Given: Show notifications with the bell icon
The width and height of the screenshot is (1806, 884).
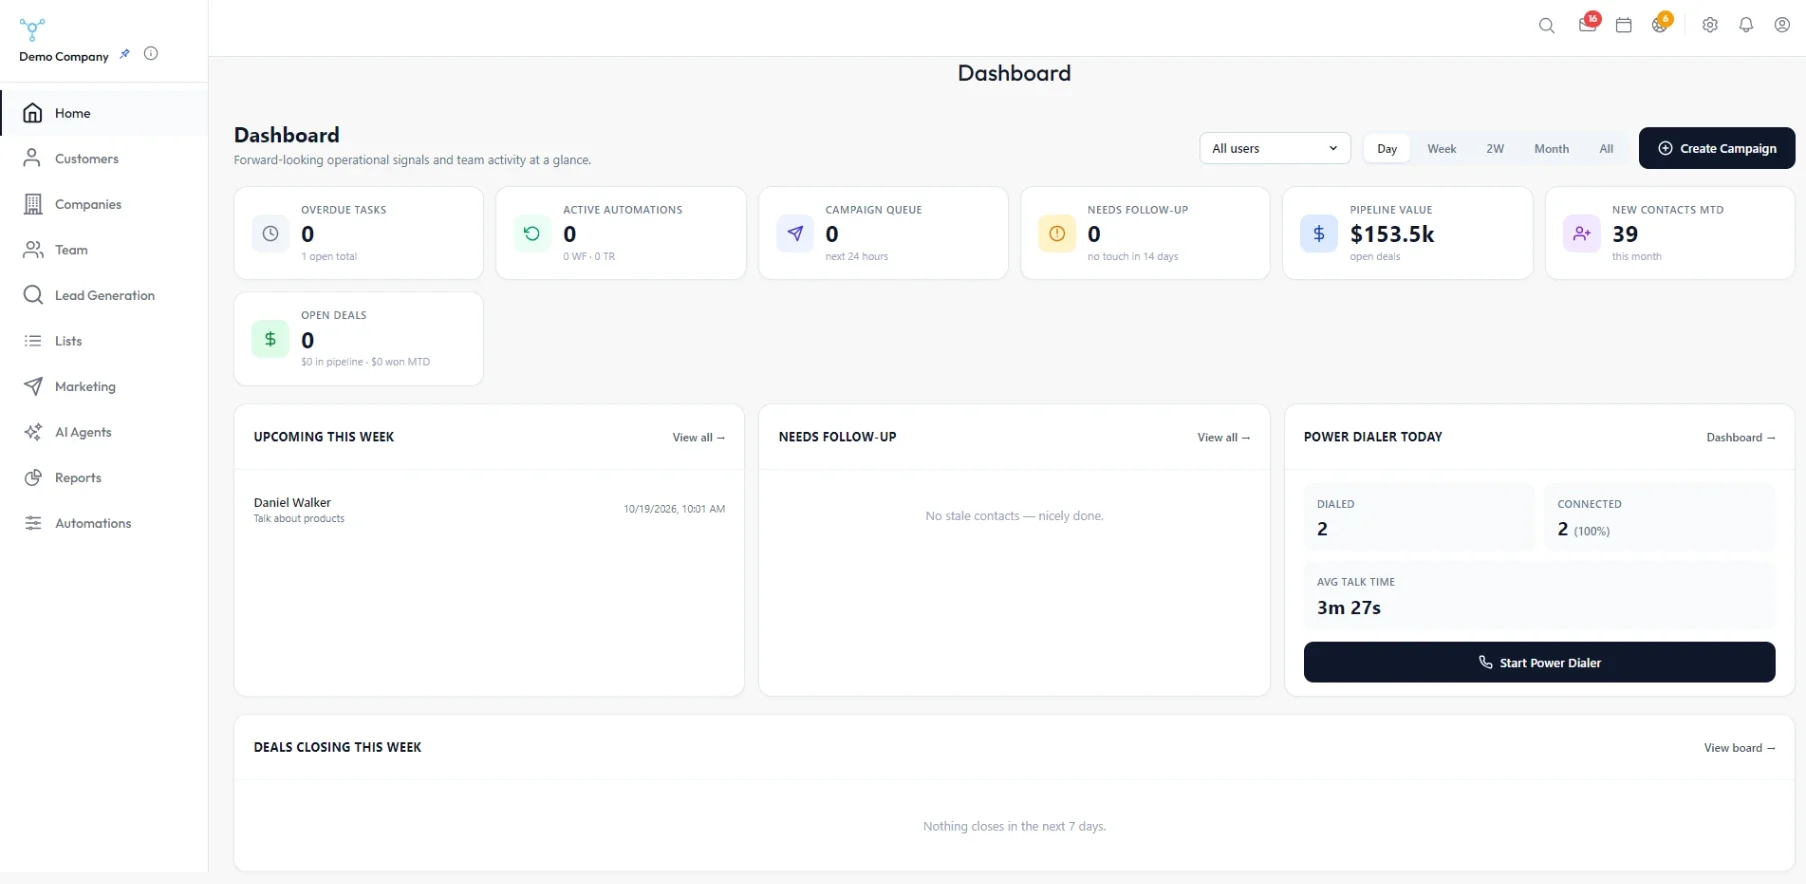Looking at the screenshot, I should 1746,26.
